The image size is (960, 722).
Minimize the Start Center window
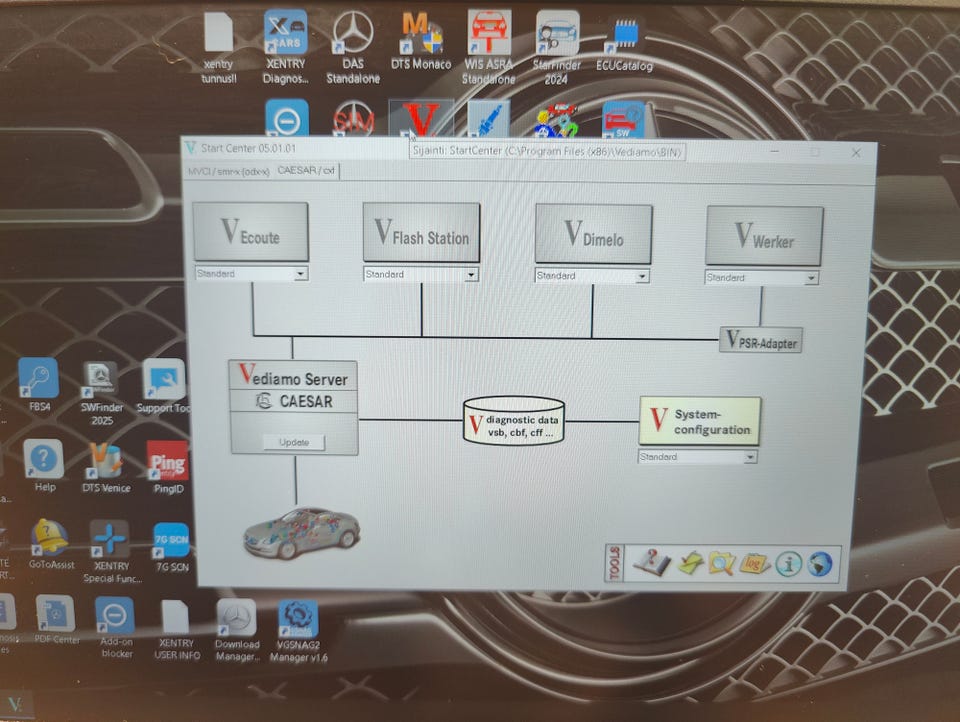pos(774,151)
